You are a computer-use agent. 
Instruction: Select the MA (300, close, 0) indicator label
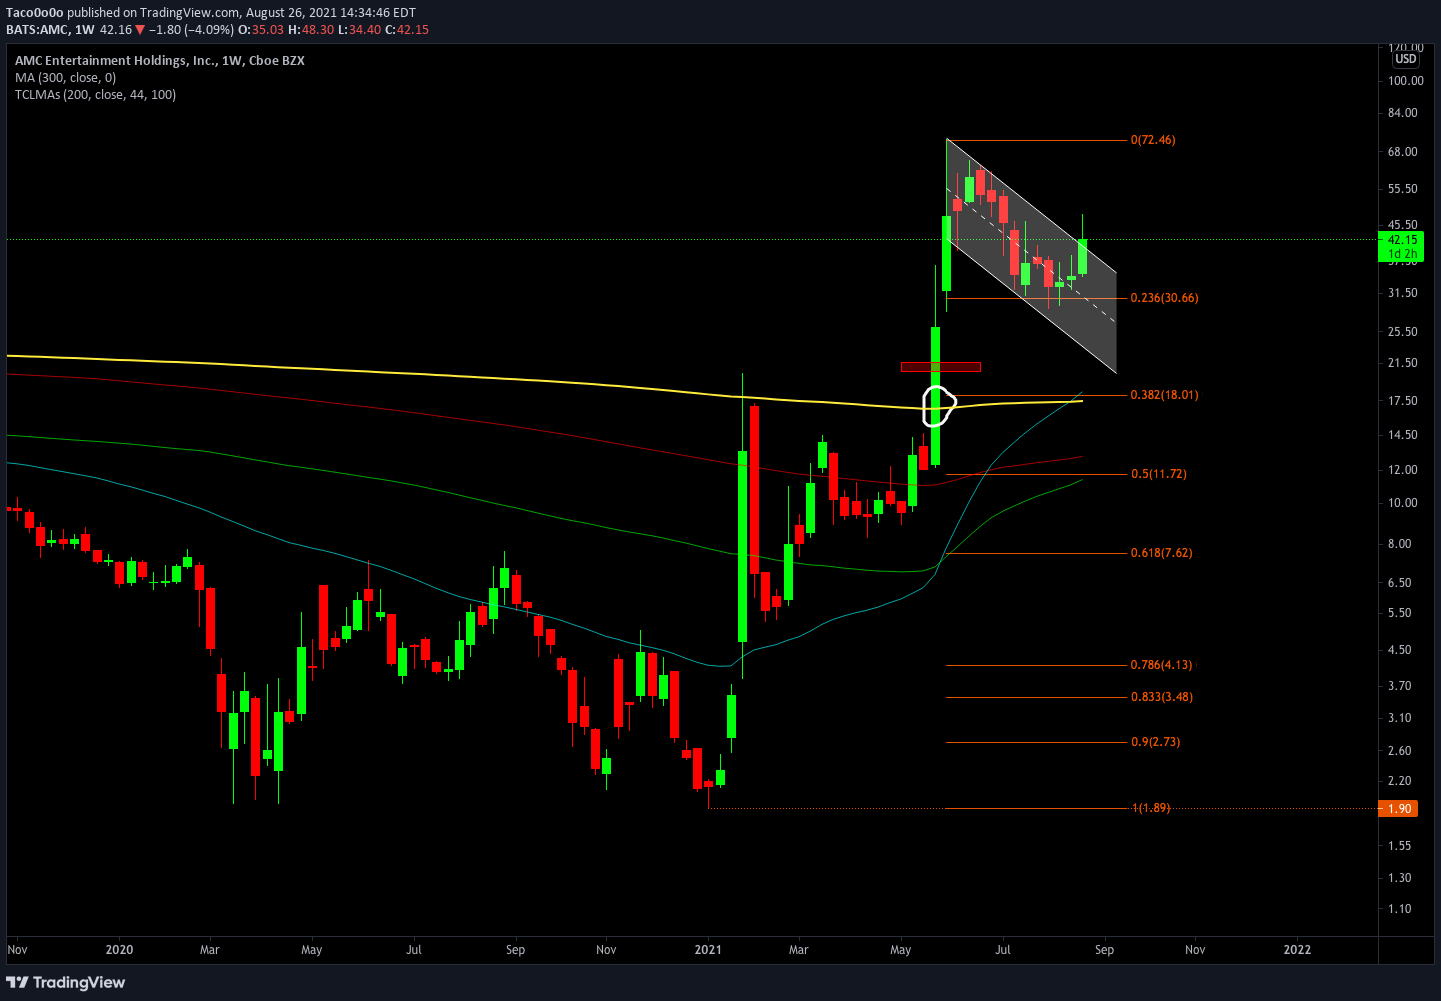pyautogui.click(x=65, y=78)
